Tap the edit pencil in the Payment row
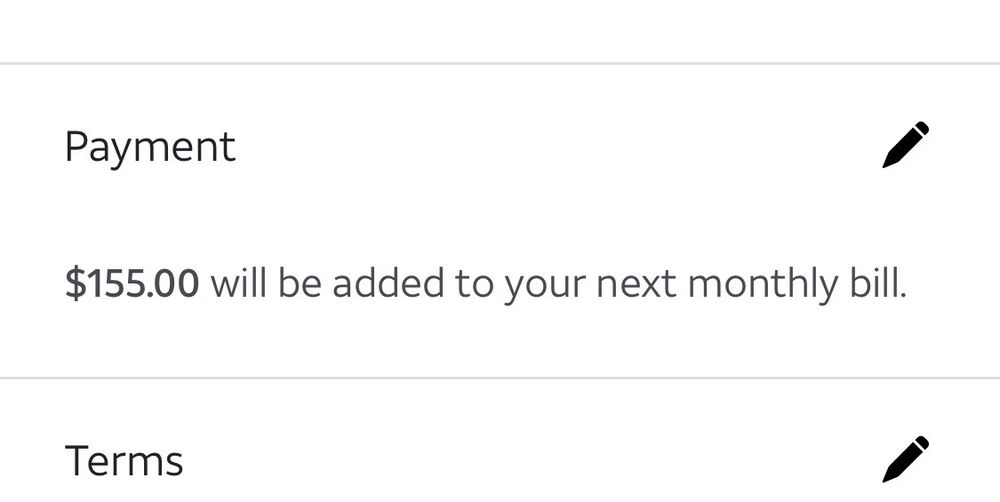The width and height of the screenshot is (1000, 502). point(906,145)
